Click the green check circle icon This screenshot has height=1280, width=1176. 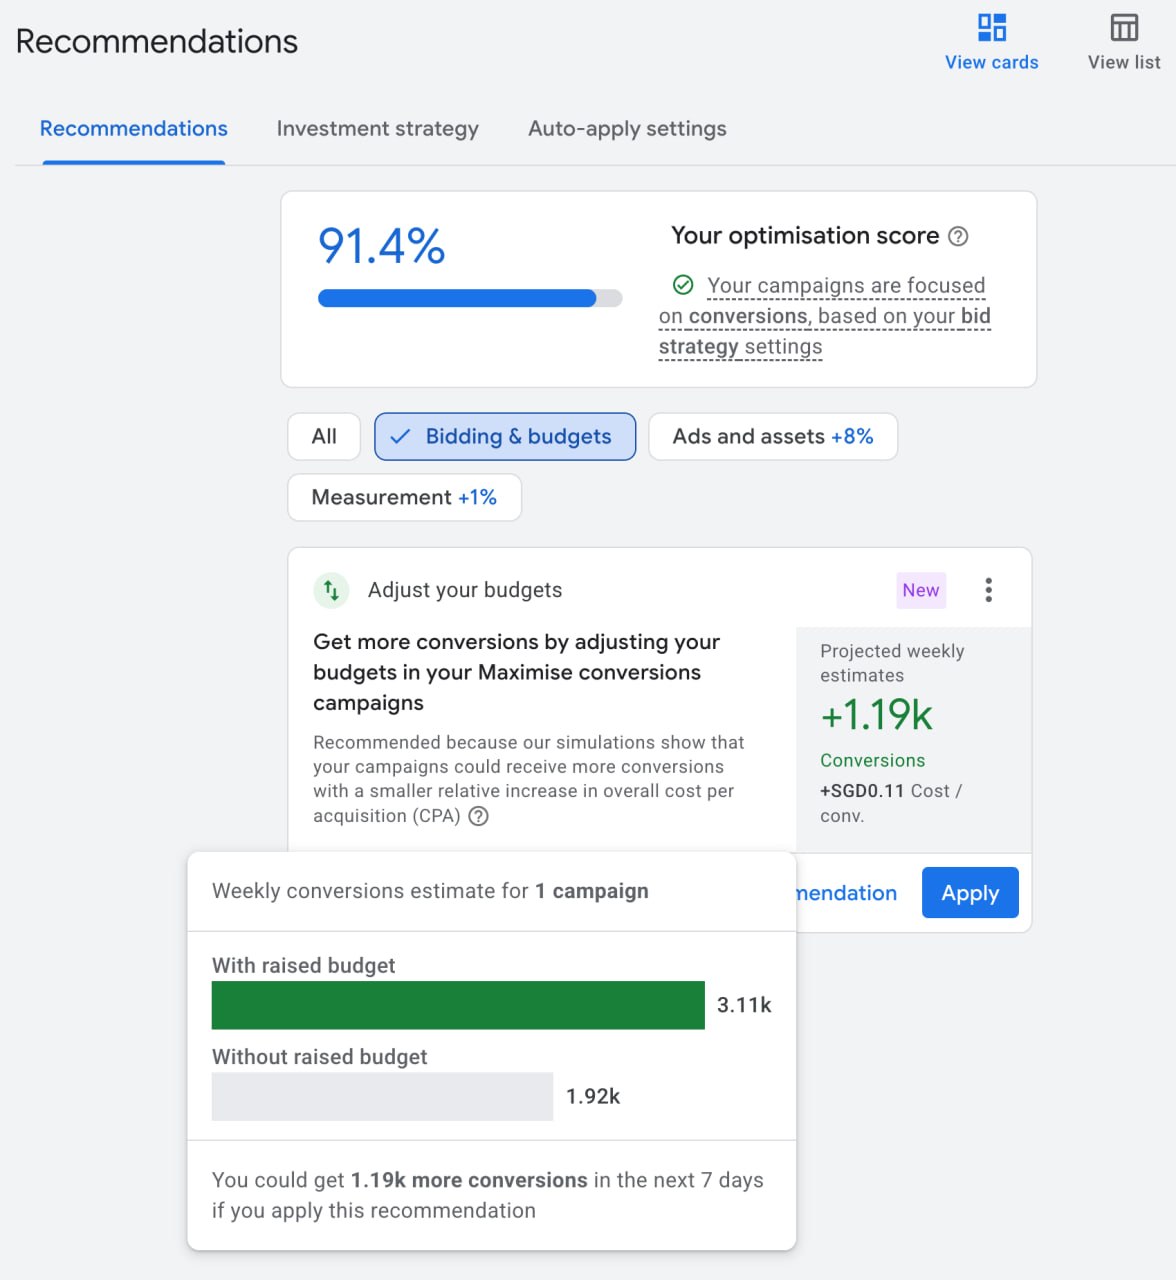[683, 286]
